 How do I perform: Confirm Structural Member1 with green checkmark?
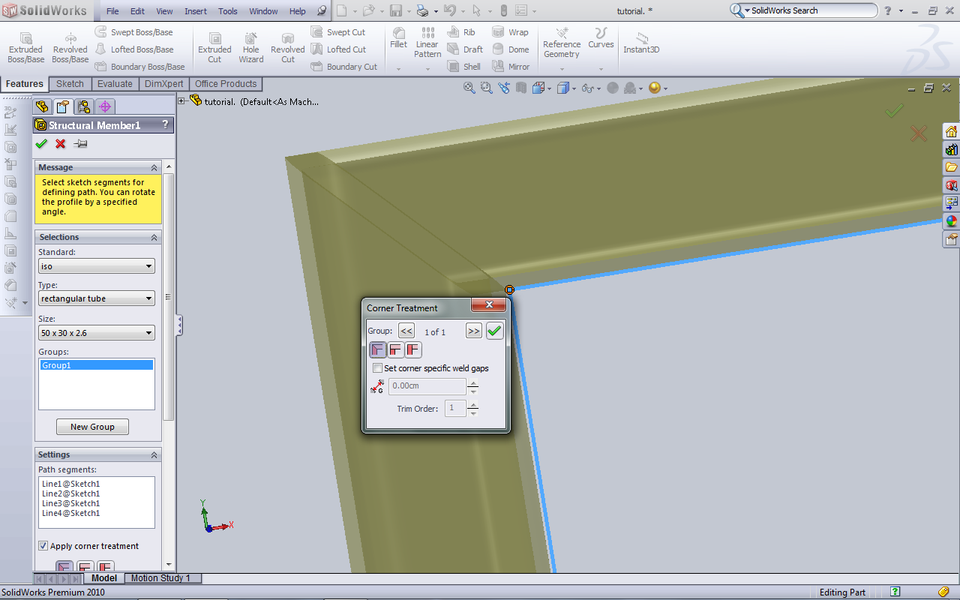[41, 143]
